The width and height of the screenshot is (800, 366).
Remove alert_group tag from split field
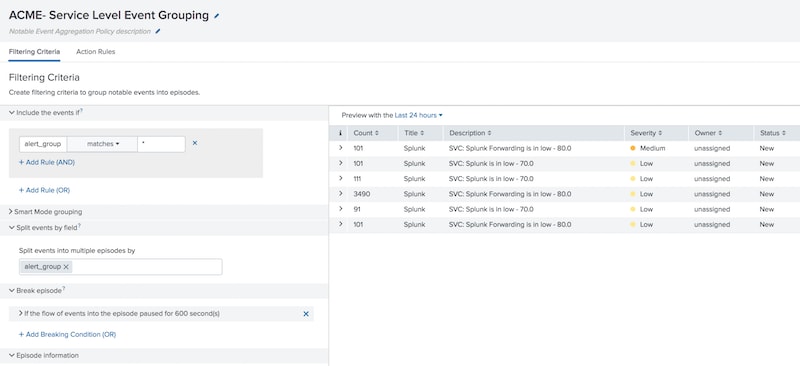pyautogui.click(x=66, y=266)
